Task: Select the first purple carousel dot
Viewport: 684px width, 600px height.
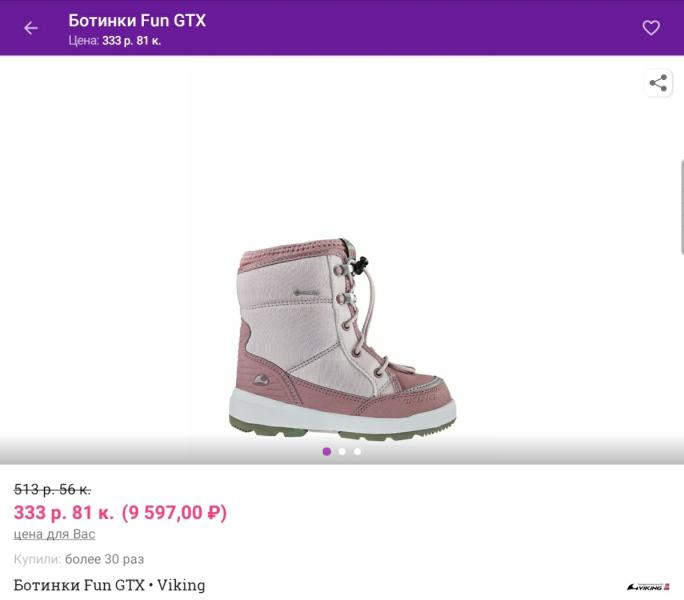Action: tap(326, 452)
